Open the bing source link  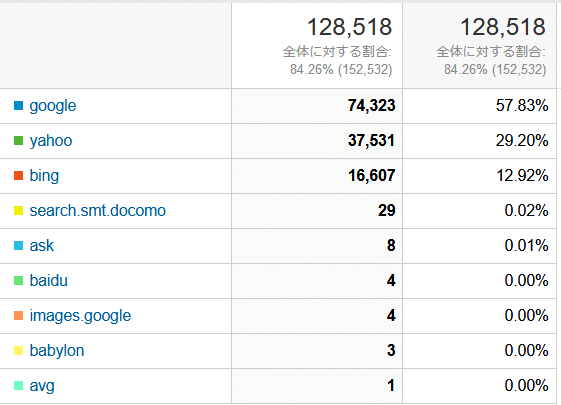click(44, 176)
